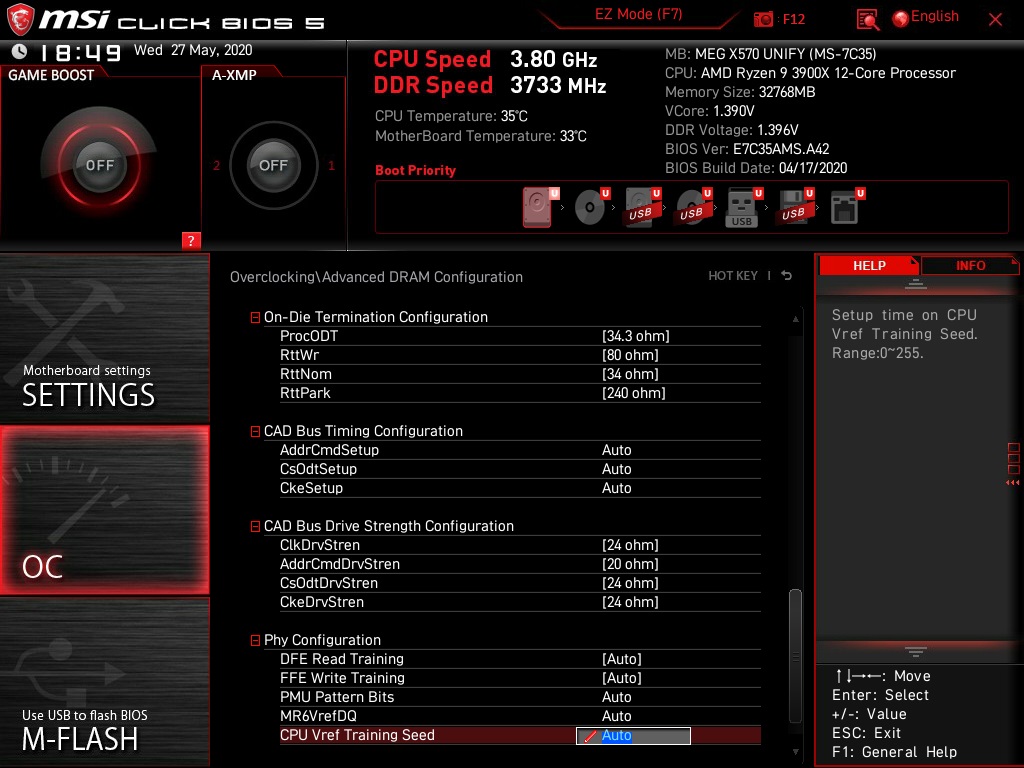
Task: Open the HOT KEY list
Action: tap(733, 276)
